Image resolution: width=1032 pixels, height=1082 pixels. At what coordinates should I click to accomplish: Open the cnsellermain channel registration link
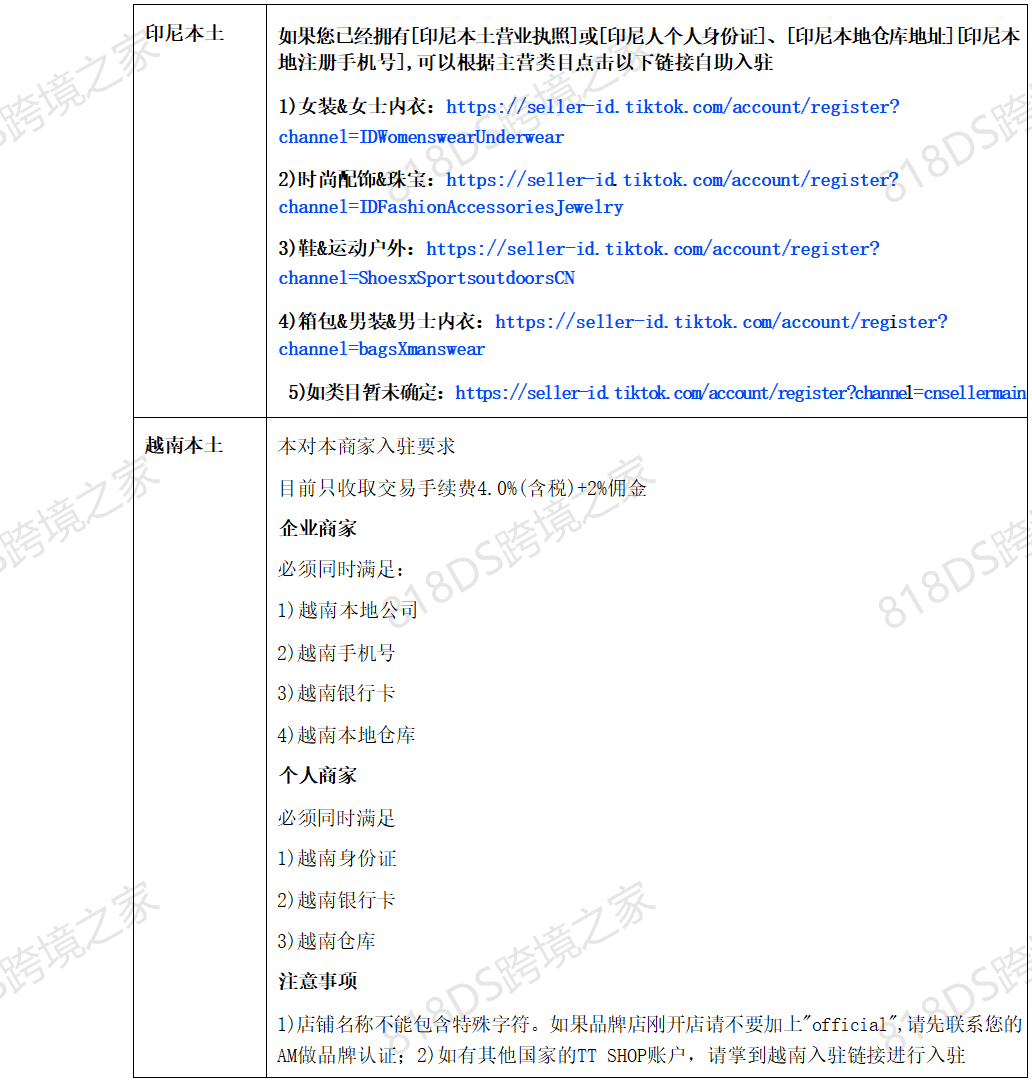tap(740, 393)
